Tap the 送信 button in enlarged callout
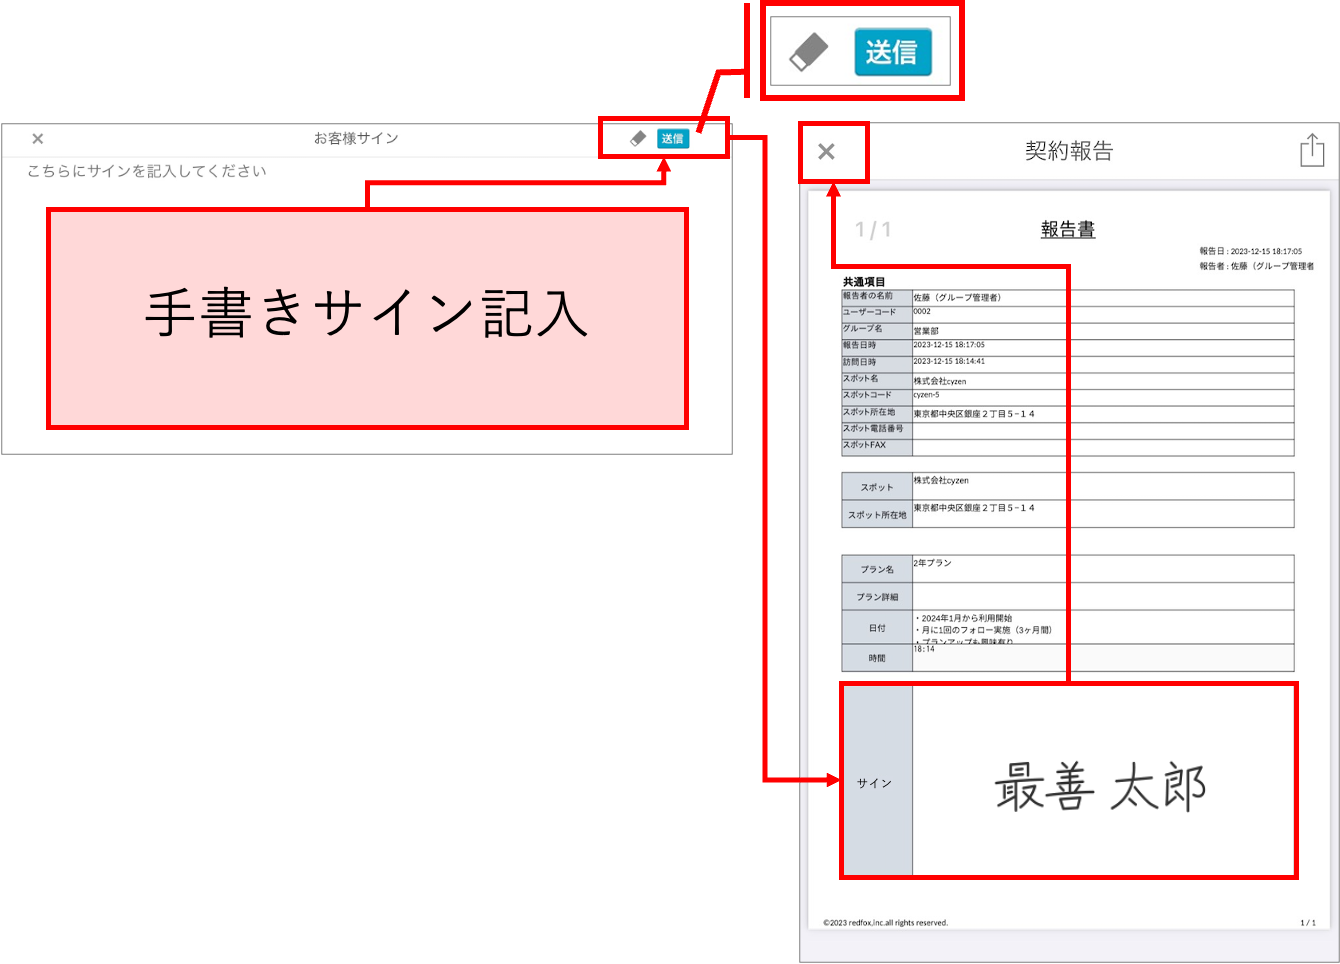 pyautogui.click(x=893, y=52)
